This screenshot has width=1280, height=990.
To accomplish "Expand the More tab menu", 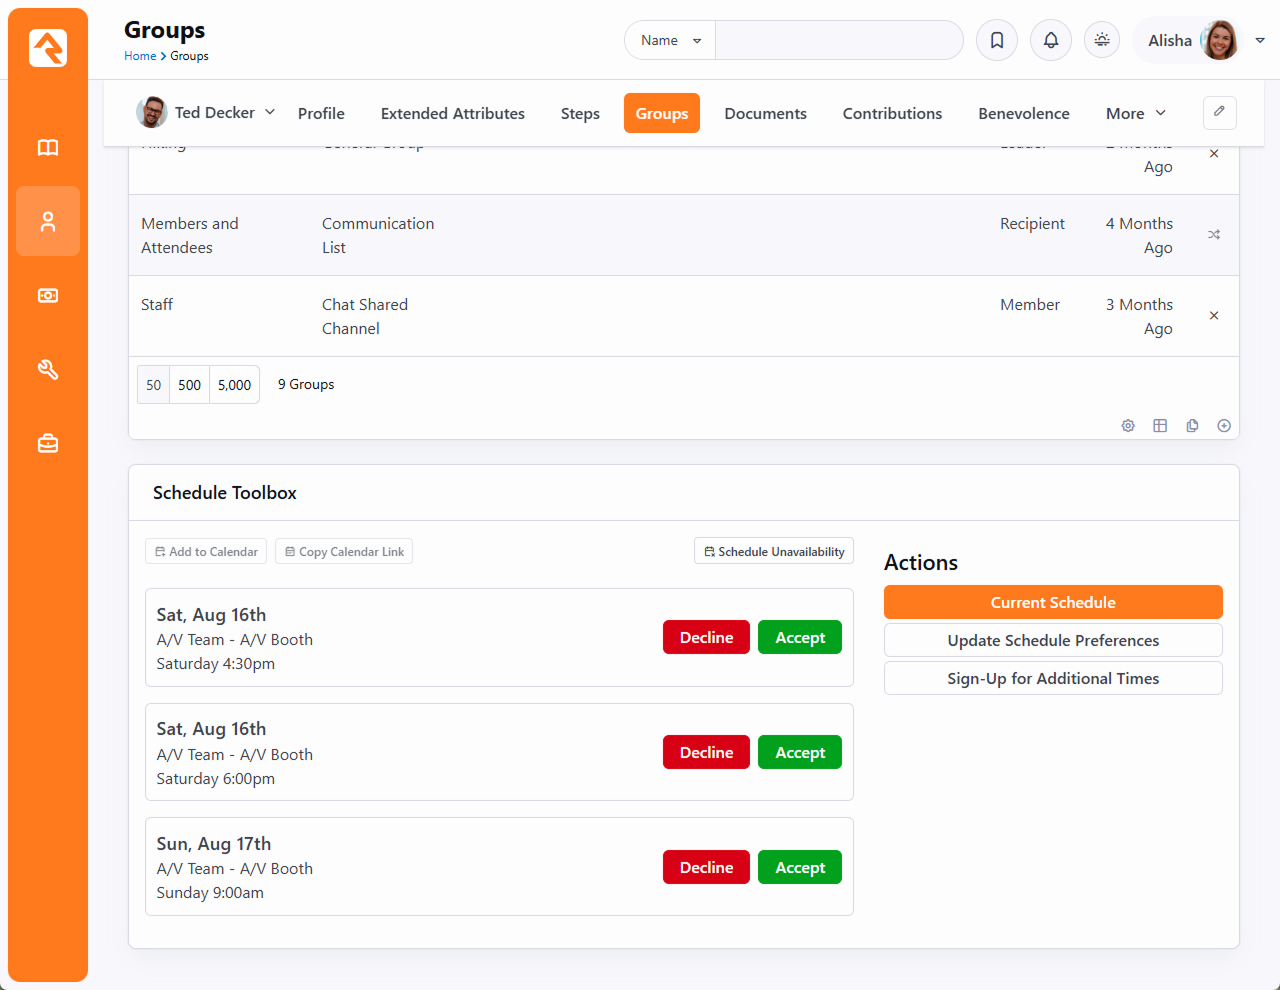I will [x=1135, y=114].
